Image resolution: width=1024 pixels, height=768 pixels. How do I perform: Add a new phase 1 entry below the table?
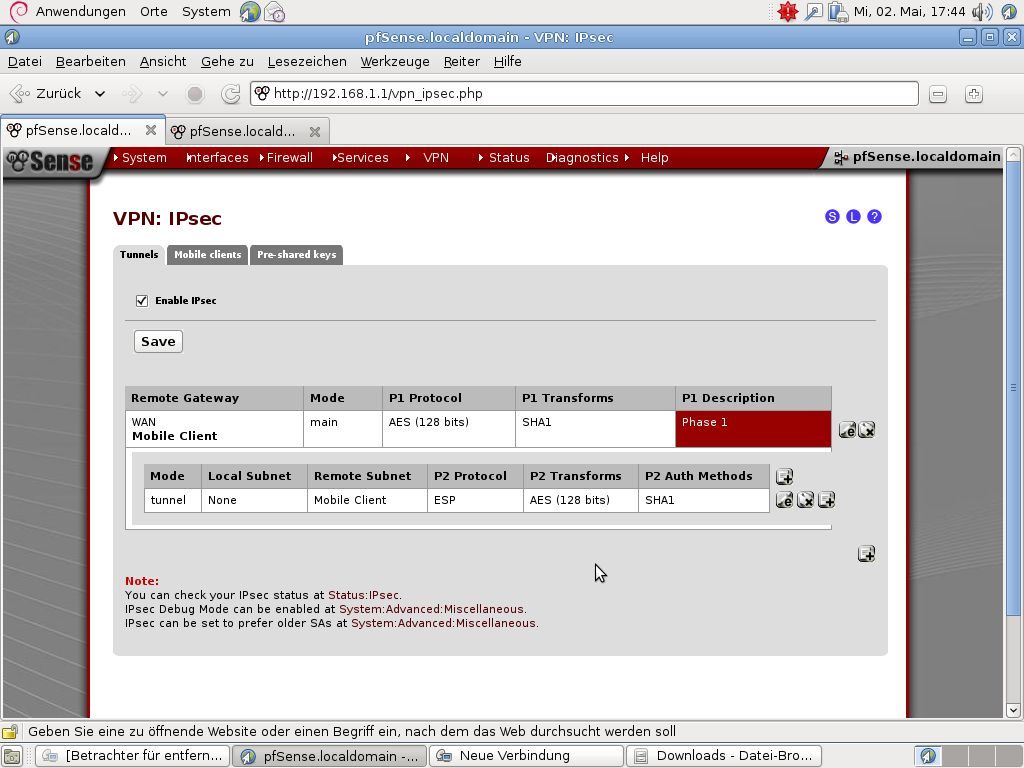click(866, 554)
